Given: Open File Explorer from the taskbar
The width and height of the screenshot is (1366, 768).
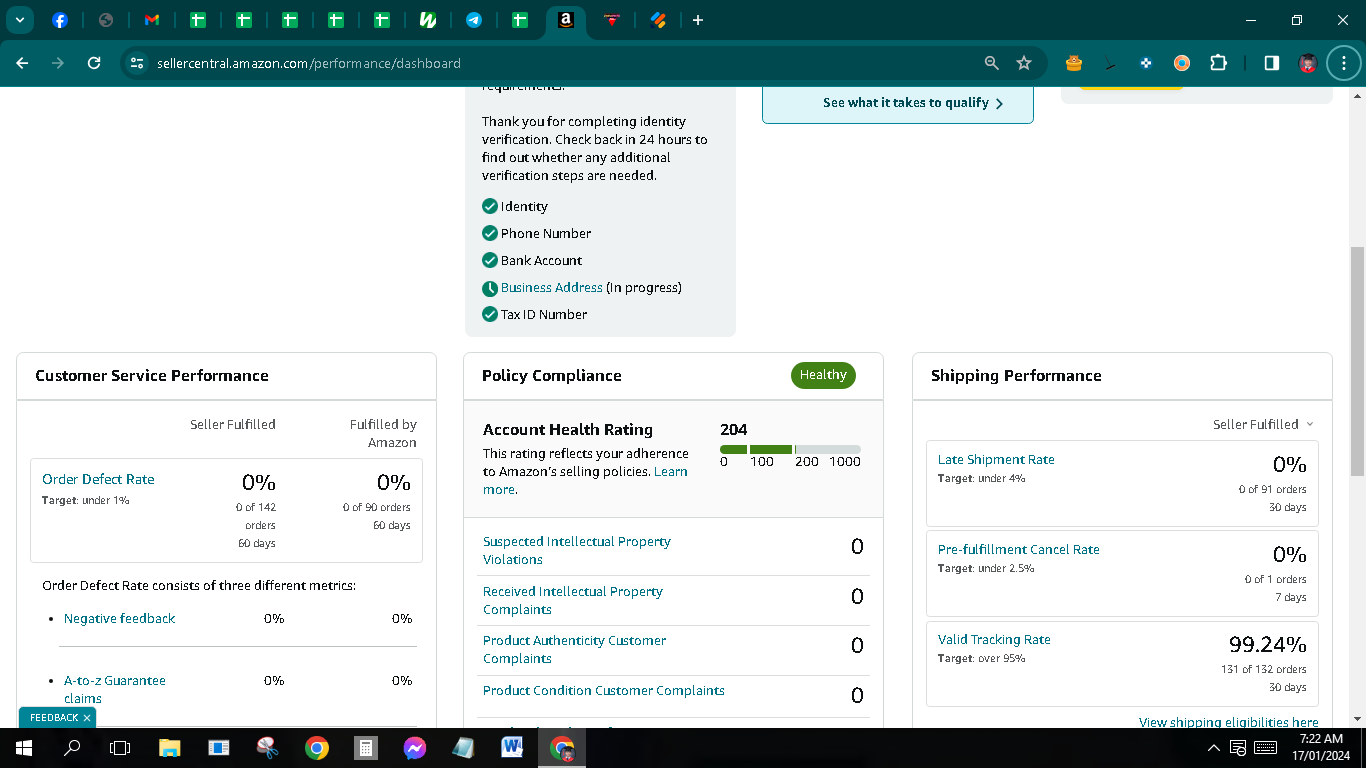Looking at the screenshot, I should click(x=169, y=747).
